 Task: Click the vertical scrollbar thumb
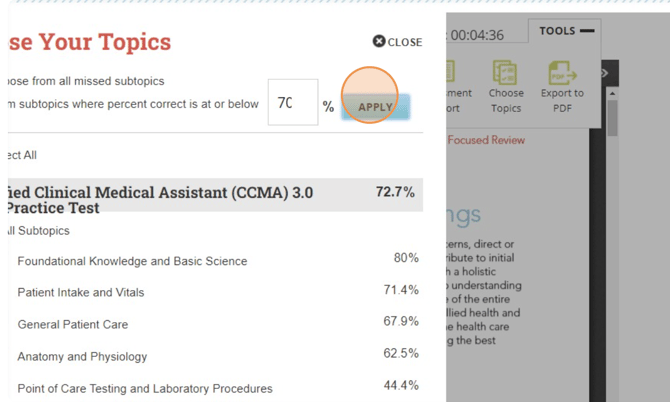click(612, 117)
